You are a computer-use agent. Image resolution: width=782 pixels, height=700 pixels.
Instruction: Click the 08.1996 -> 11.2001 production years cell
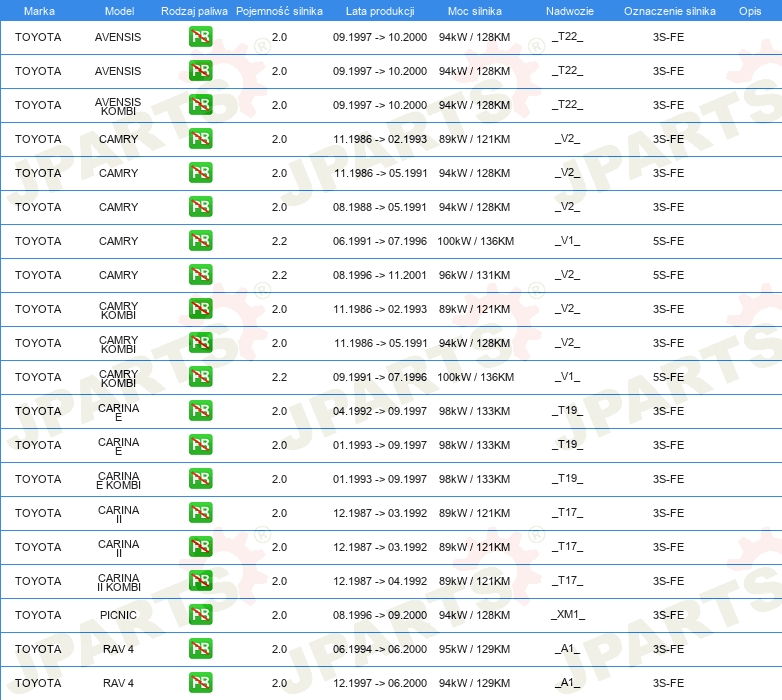(x=380, y=275)
